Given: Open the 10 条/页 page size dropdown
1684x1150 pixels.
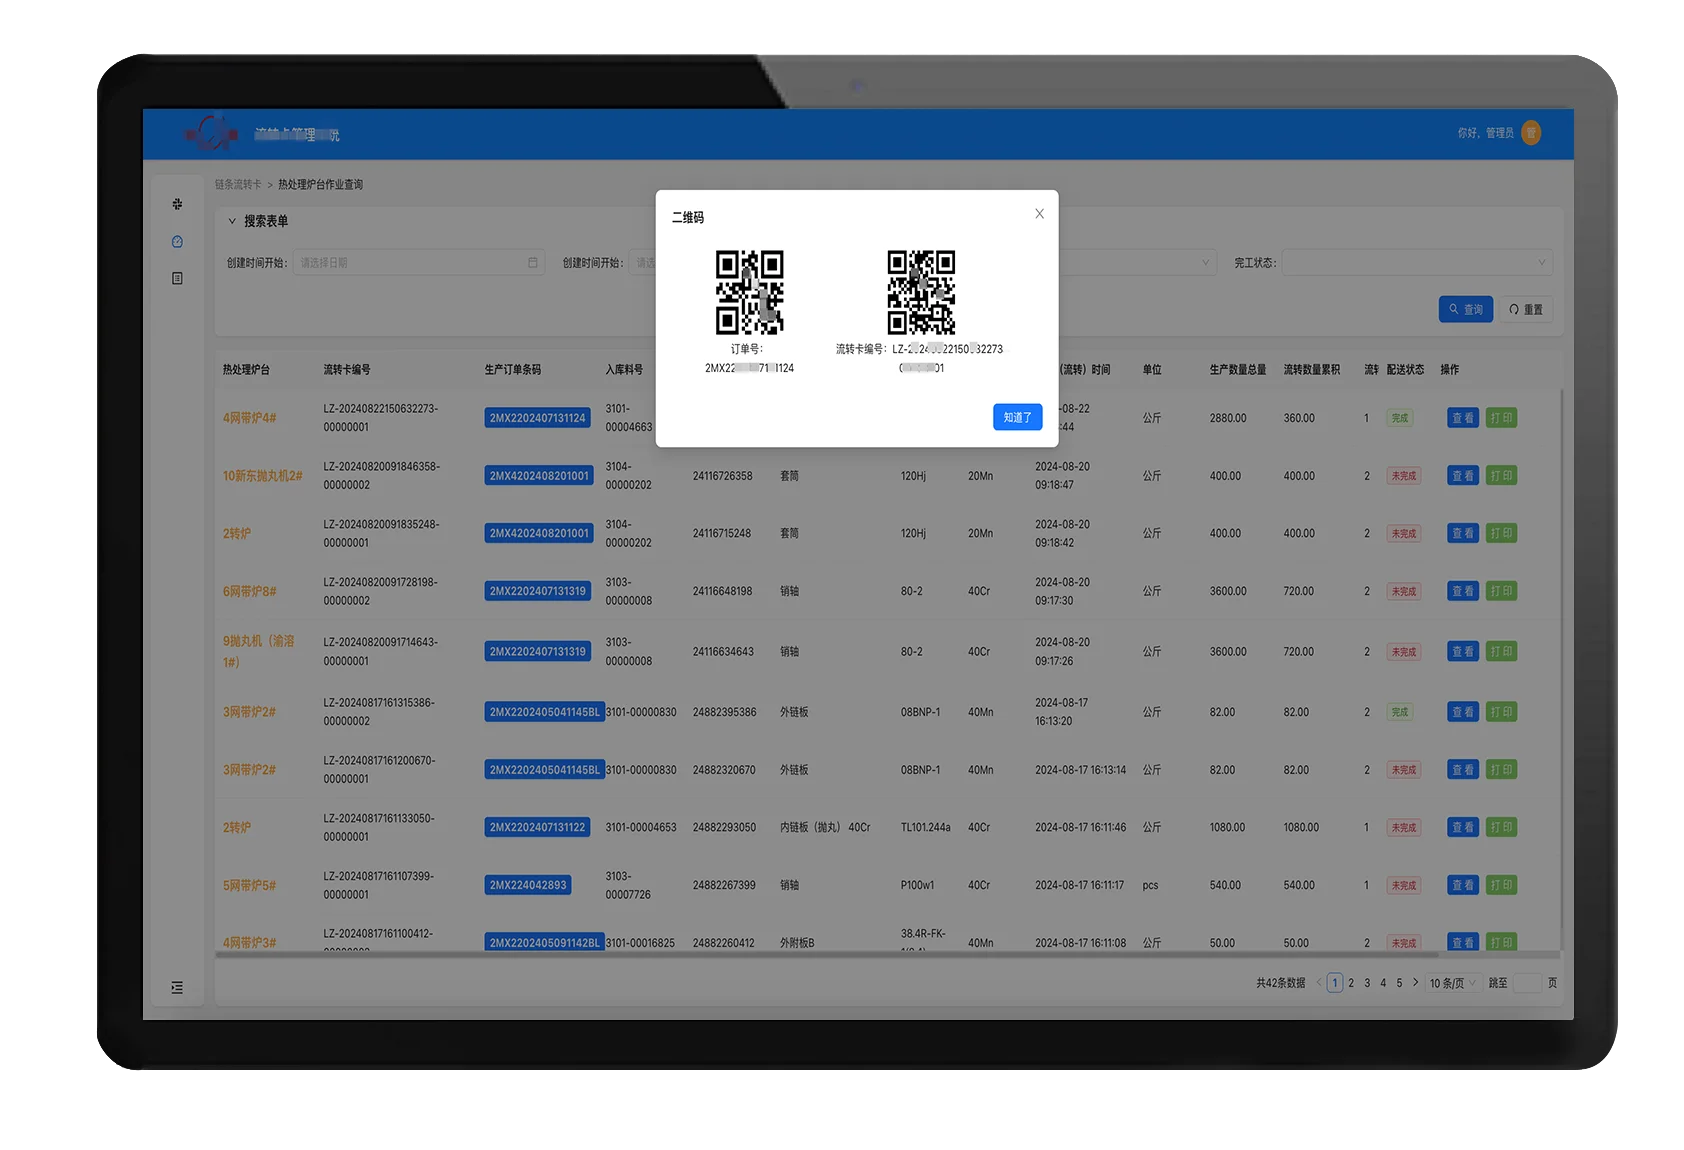Looking at the screenshot, I should [1453, 983].
